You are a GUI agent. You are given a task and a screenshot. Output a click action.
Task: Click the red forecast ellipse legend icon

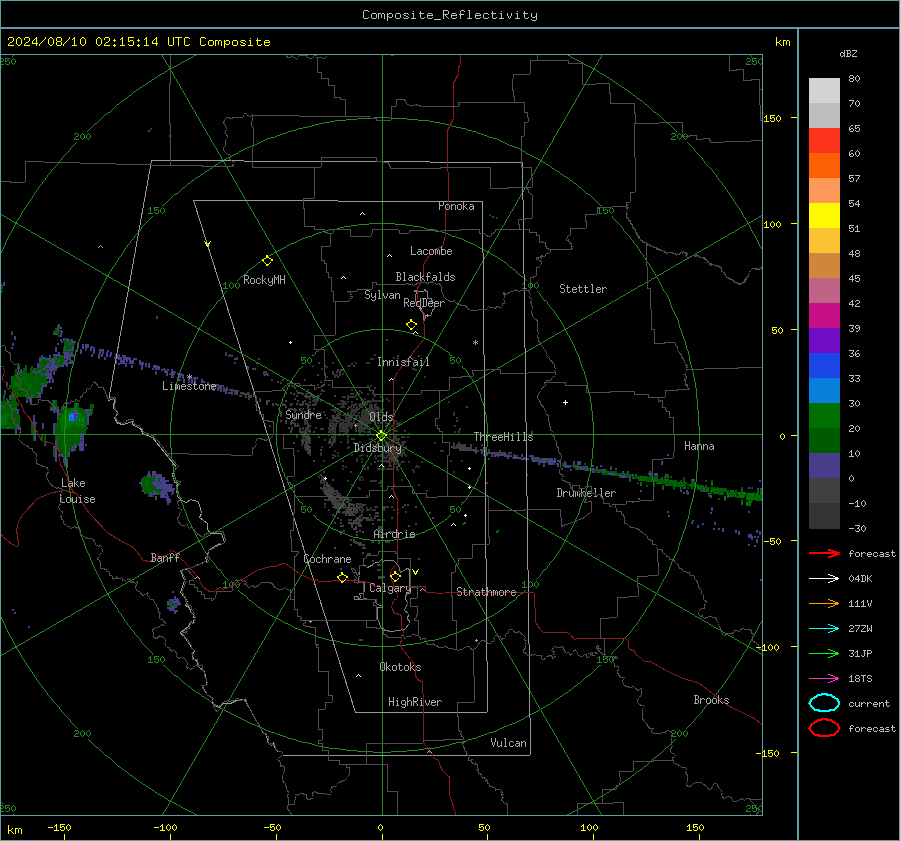824,728
